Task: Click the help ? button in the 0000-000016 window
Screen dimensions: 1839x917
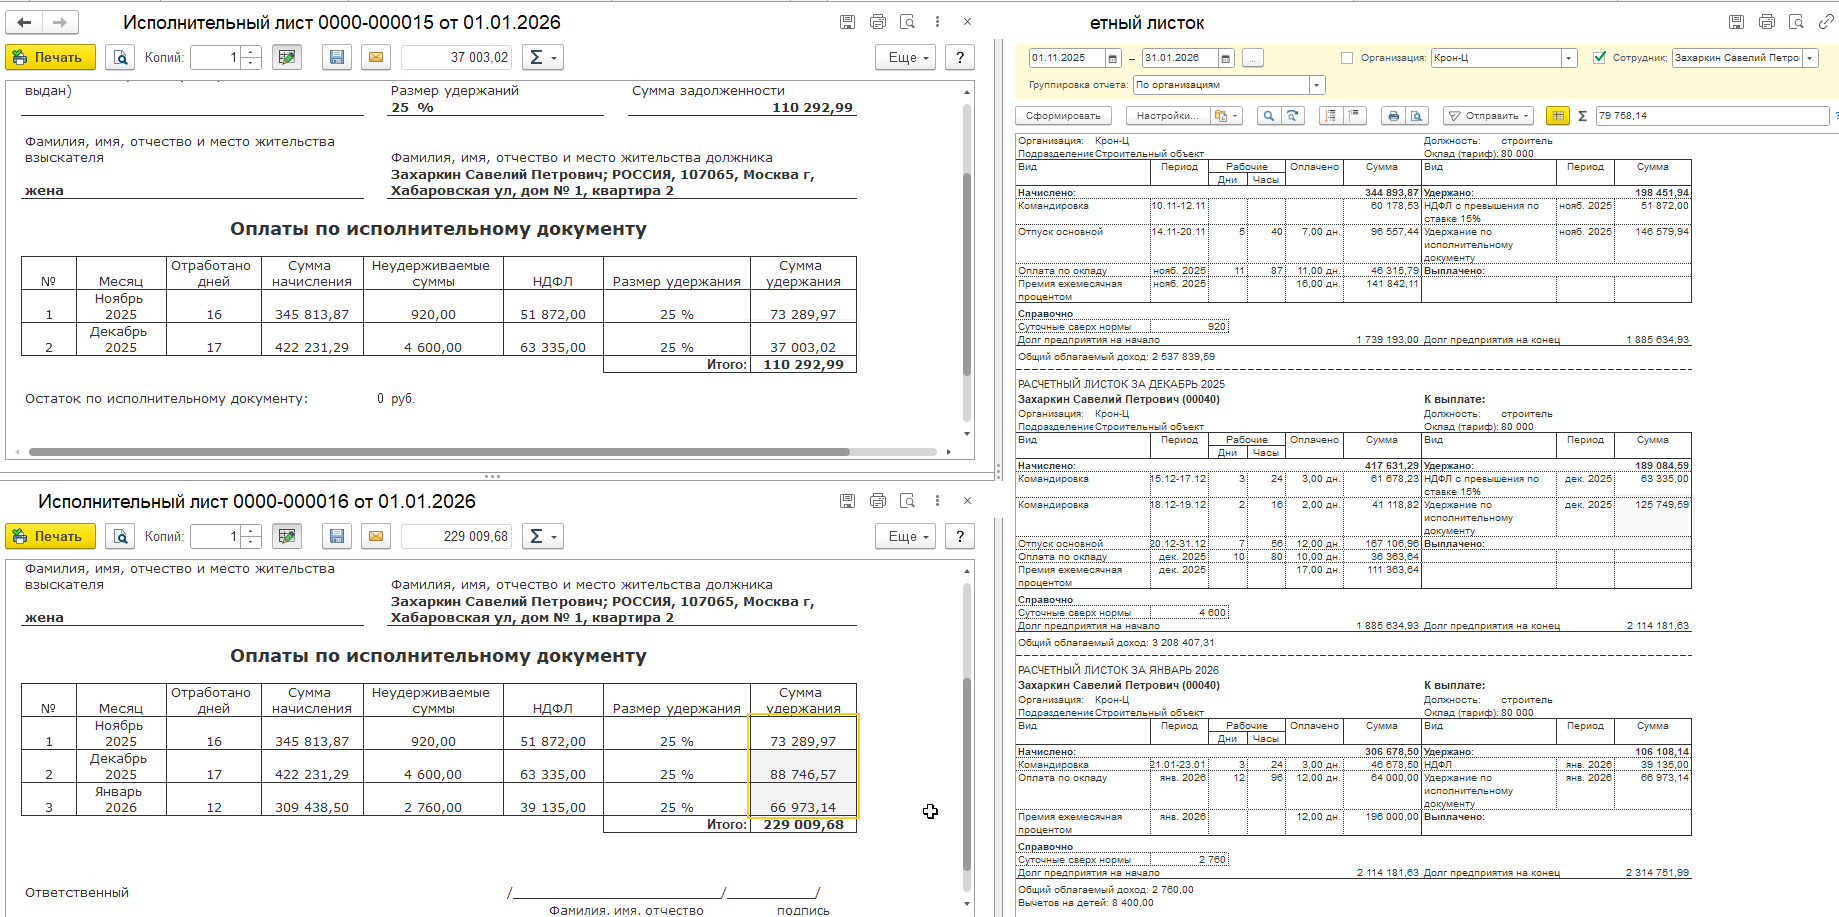Action: 960,536
